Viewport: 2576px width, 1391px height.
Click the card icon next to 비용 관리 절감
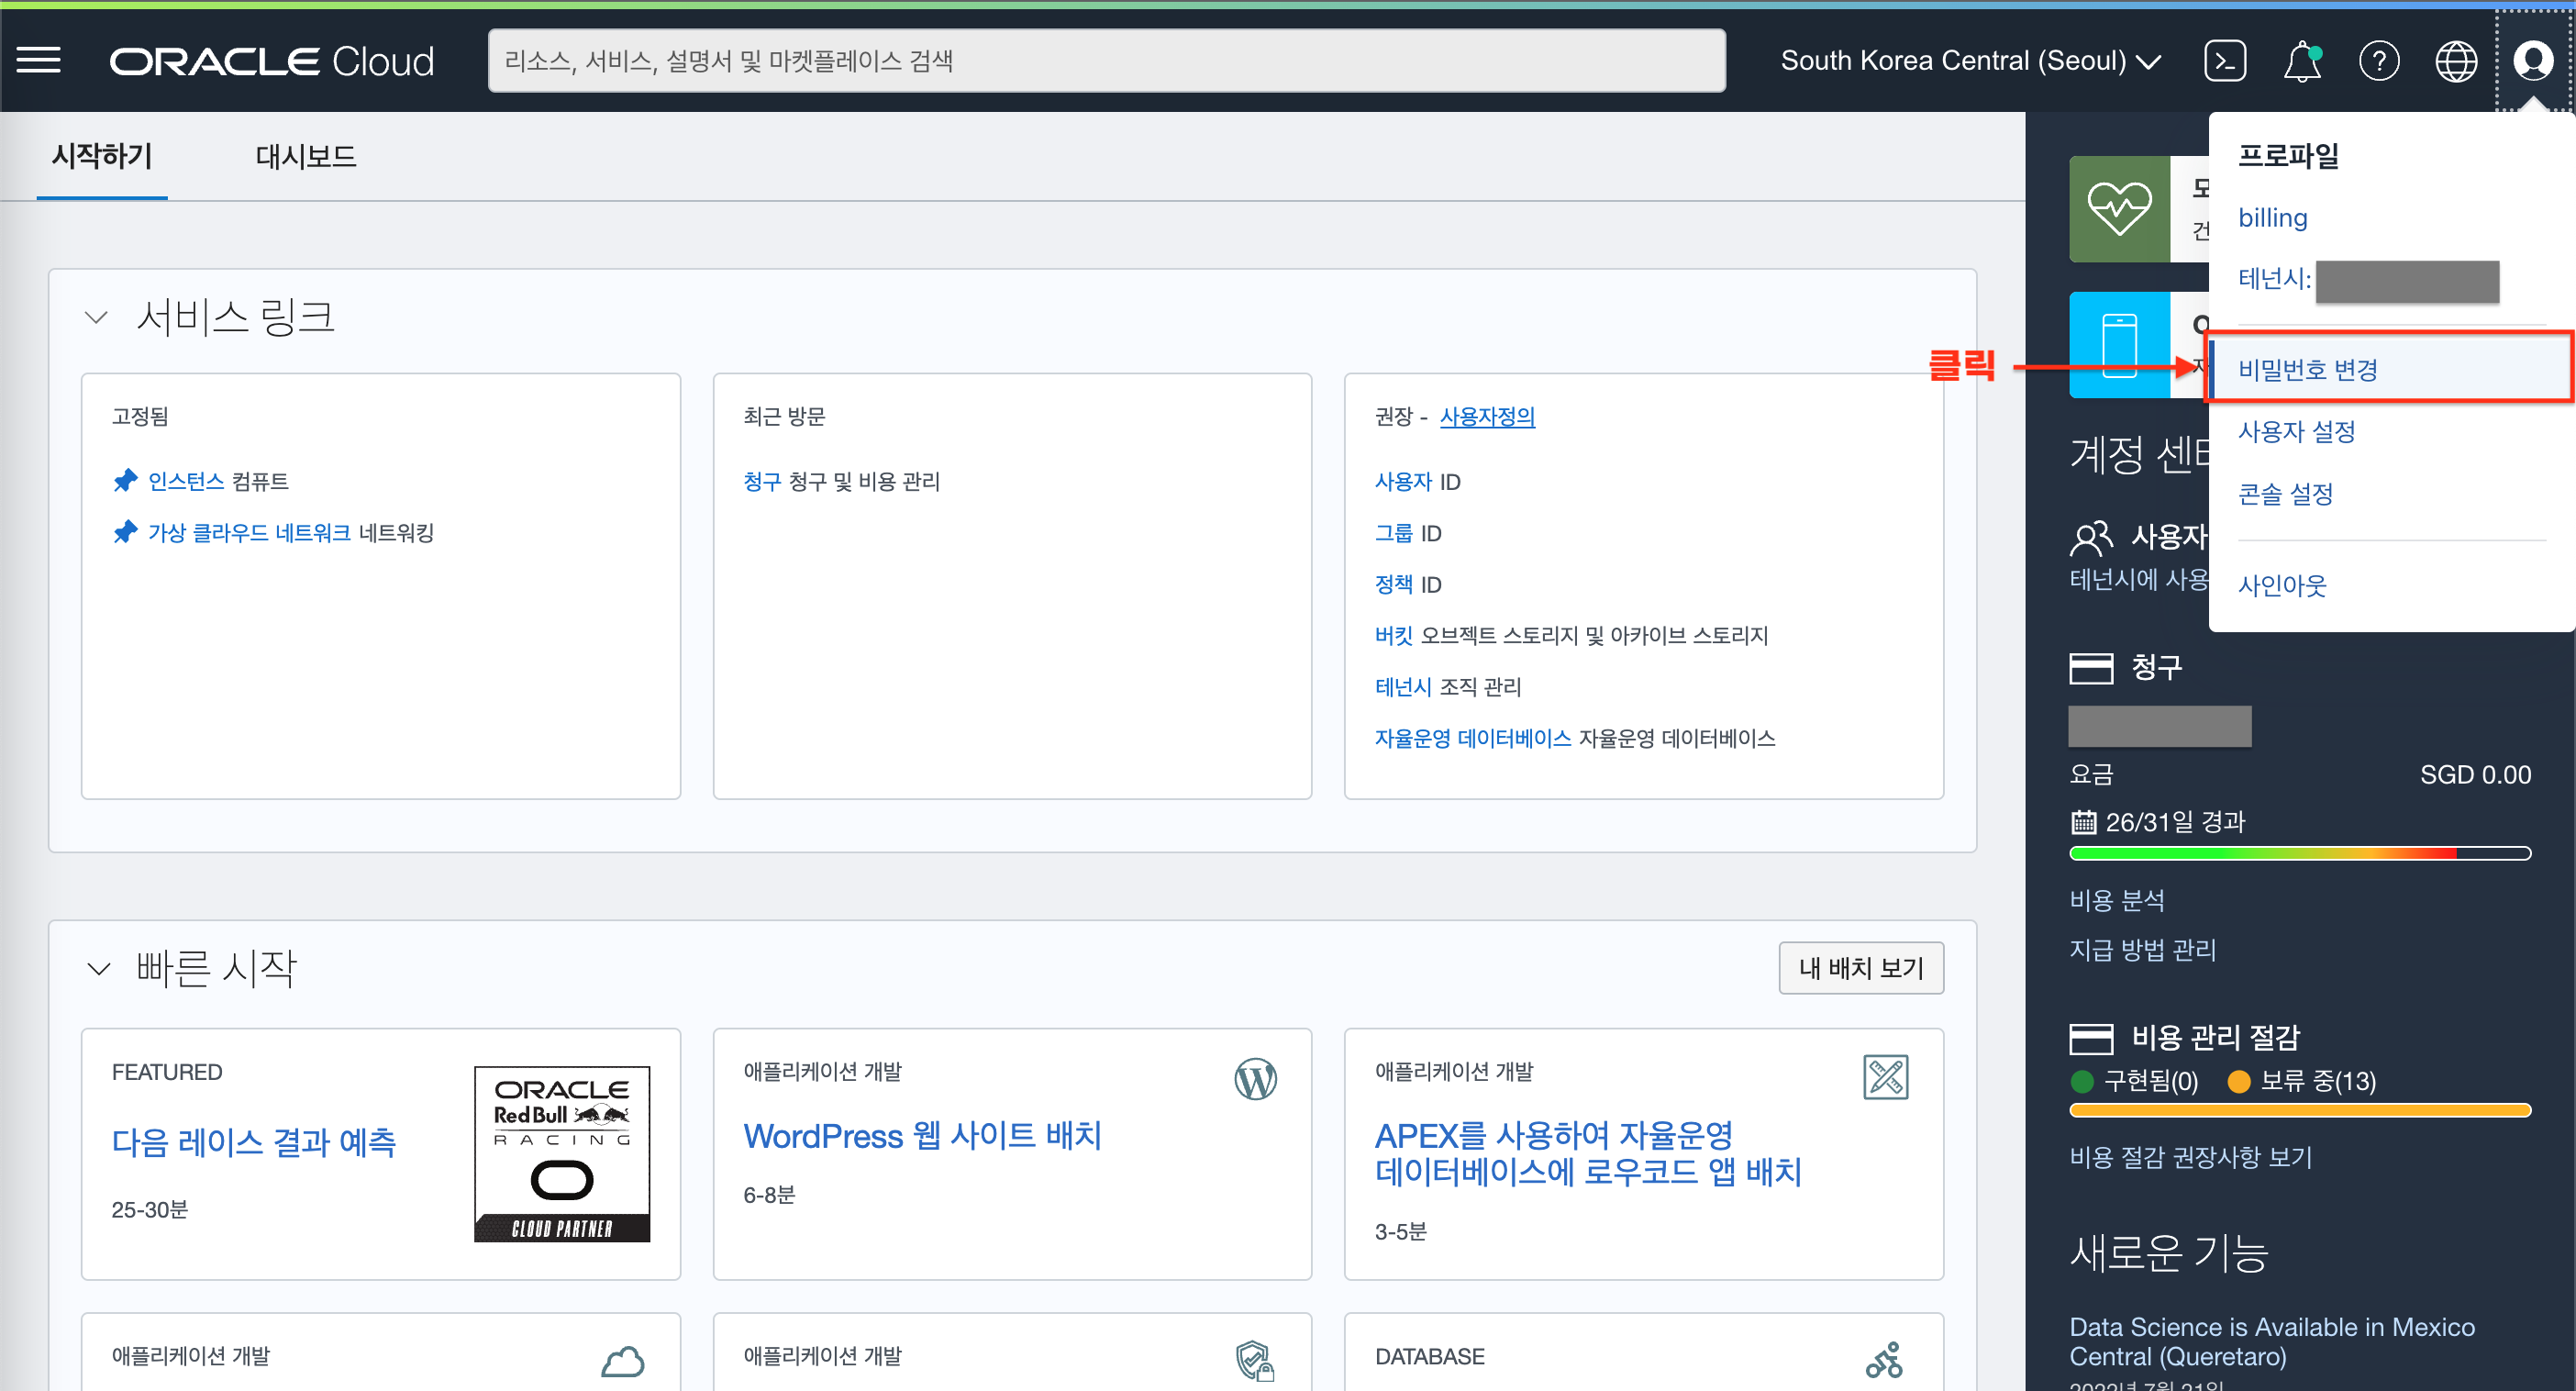pos(2091,1038)
